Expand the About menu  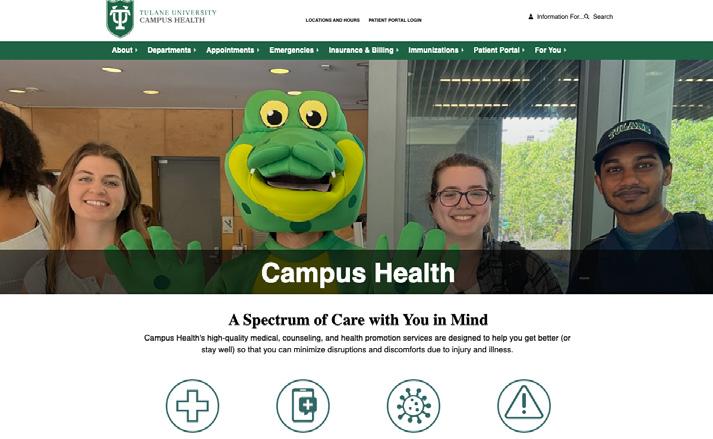click(x=124, y=50)
